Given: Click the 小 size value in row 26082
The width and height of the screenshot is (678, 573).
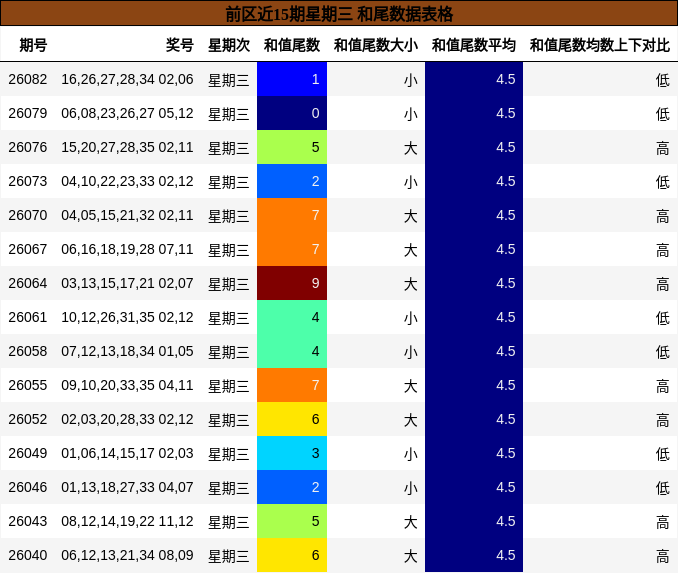Looking at the screenshot, I should 411,80.
